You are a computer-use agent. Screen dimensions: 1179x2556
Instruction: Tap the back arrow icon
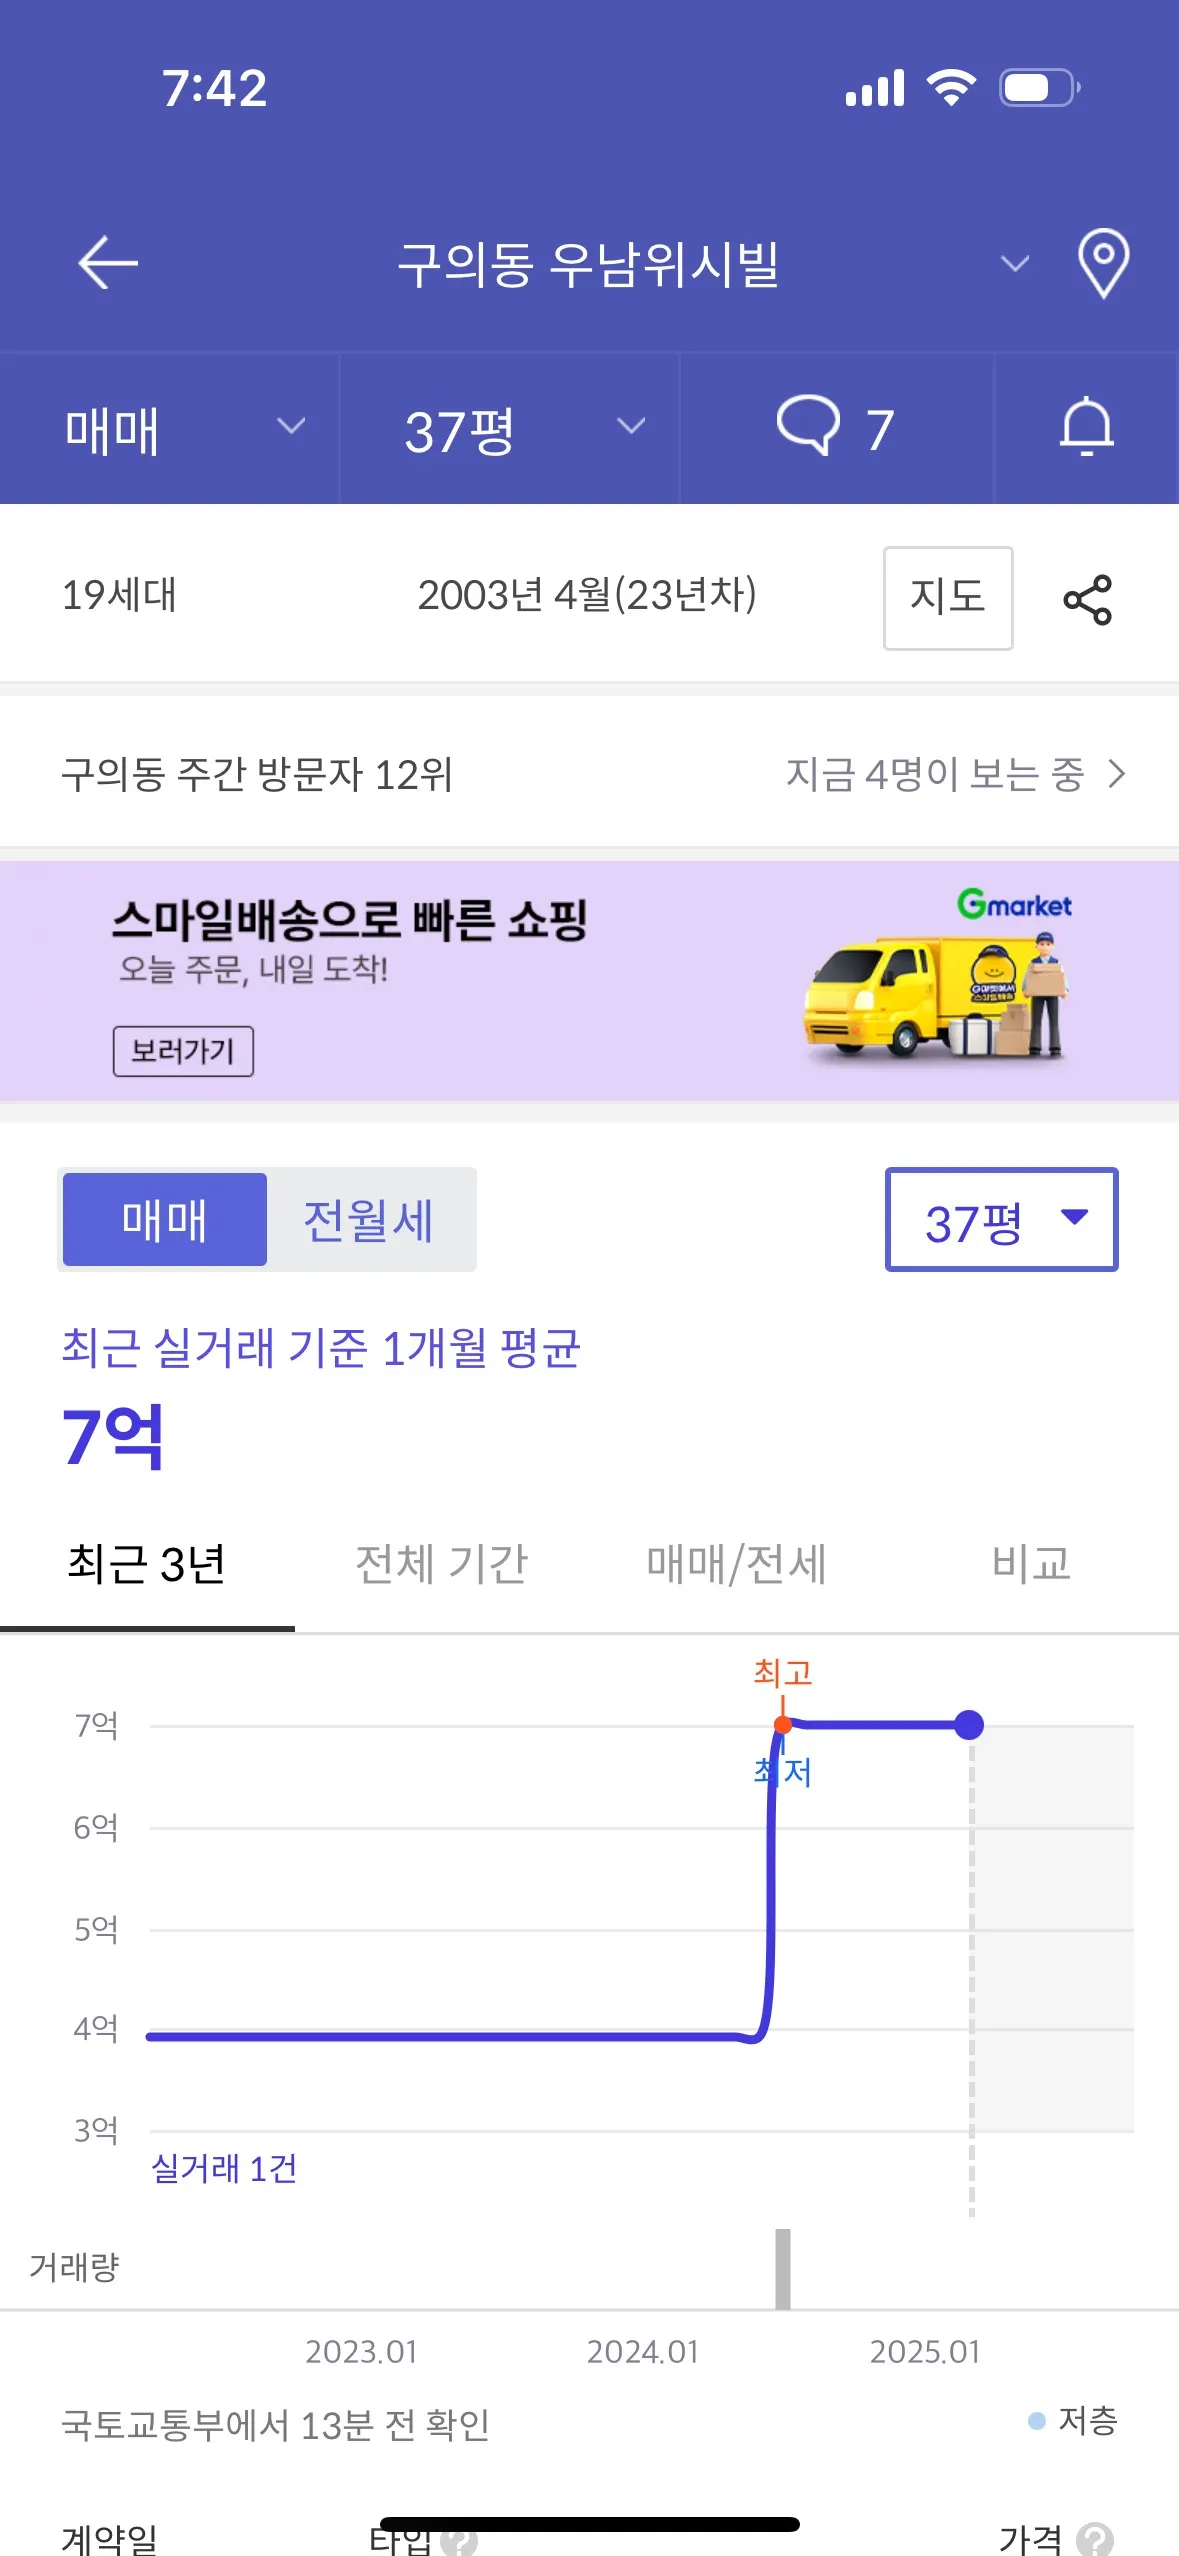pos(108,263)
